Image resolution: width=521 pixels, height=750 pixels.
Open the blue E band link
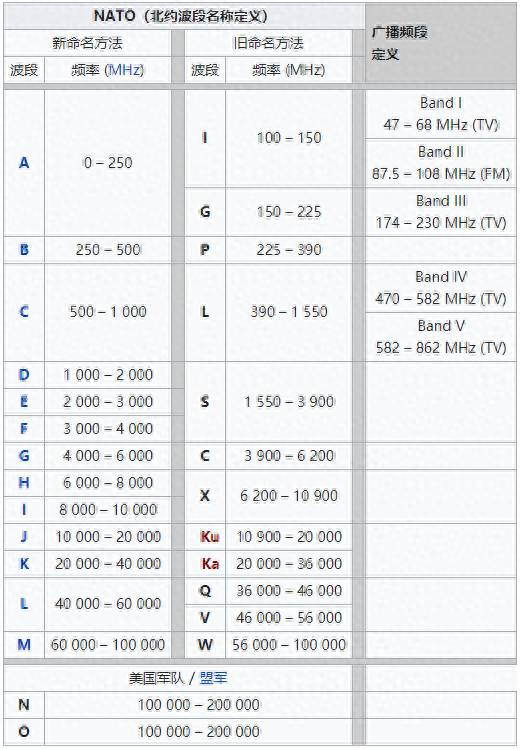[24, 402]
